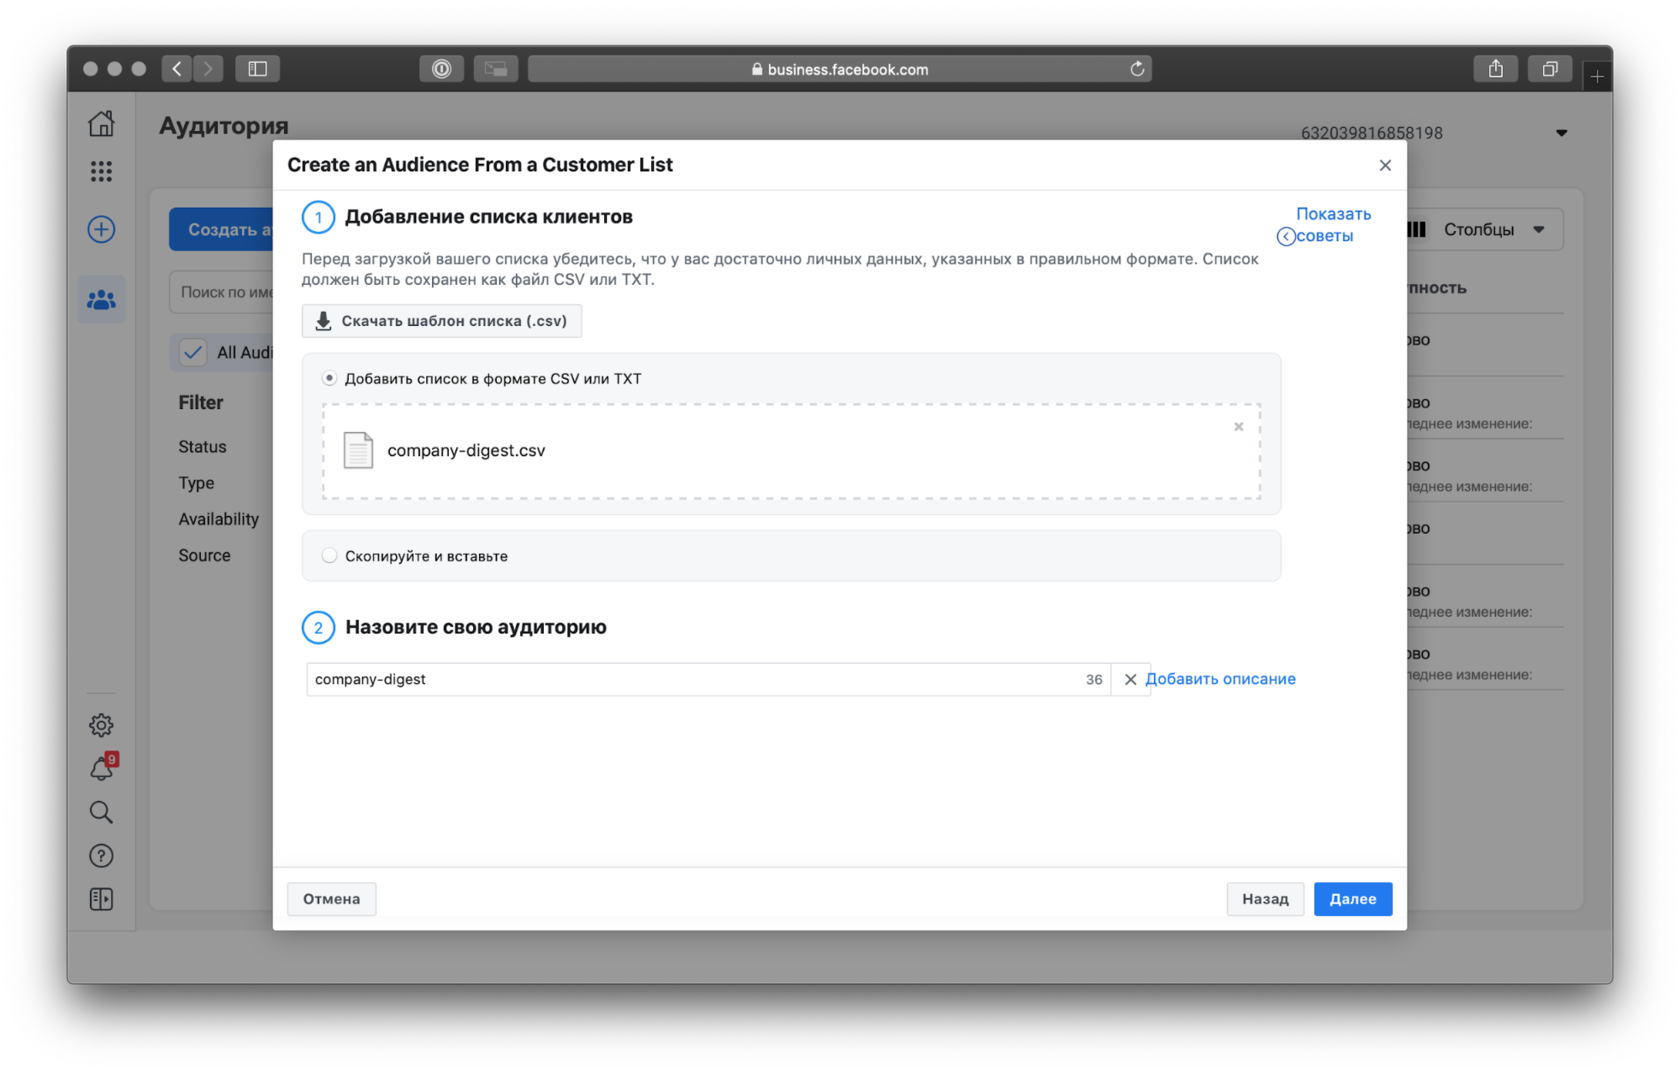The height and width of the screenshot is (1073, 1680).
Task: Click the Отмена cancel button
Action: pyautogui.click(x=332, y=899)
